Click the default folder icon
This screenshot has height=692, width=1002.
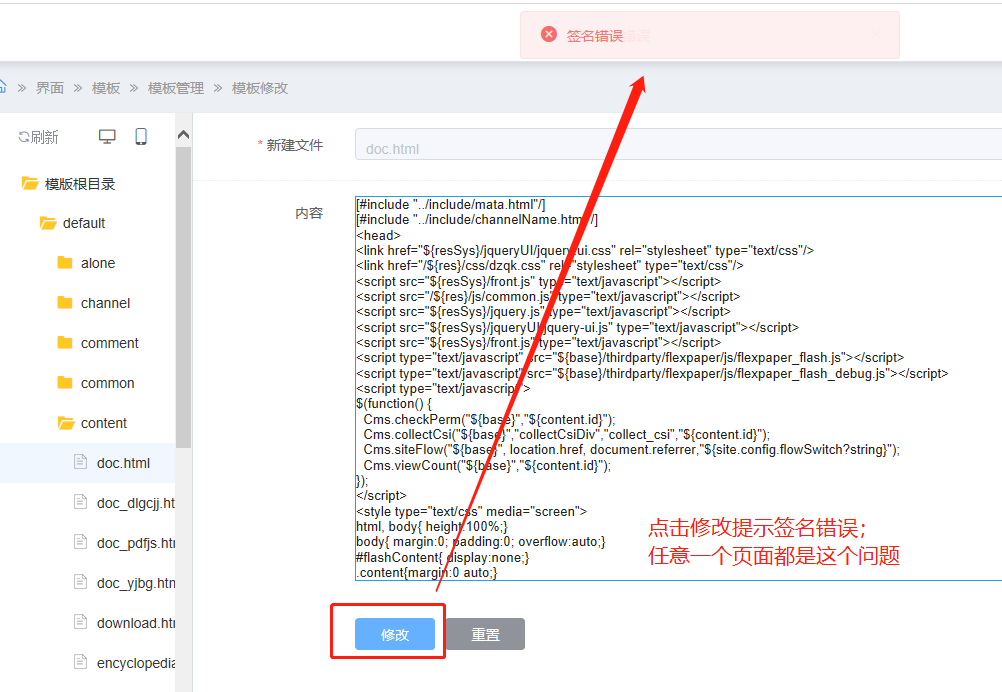[x=48, y=222]
